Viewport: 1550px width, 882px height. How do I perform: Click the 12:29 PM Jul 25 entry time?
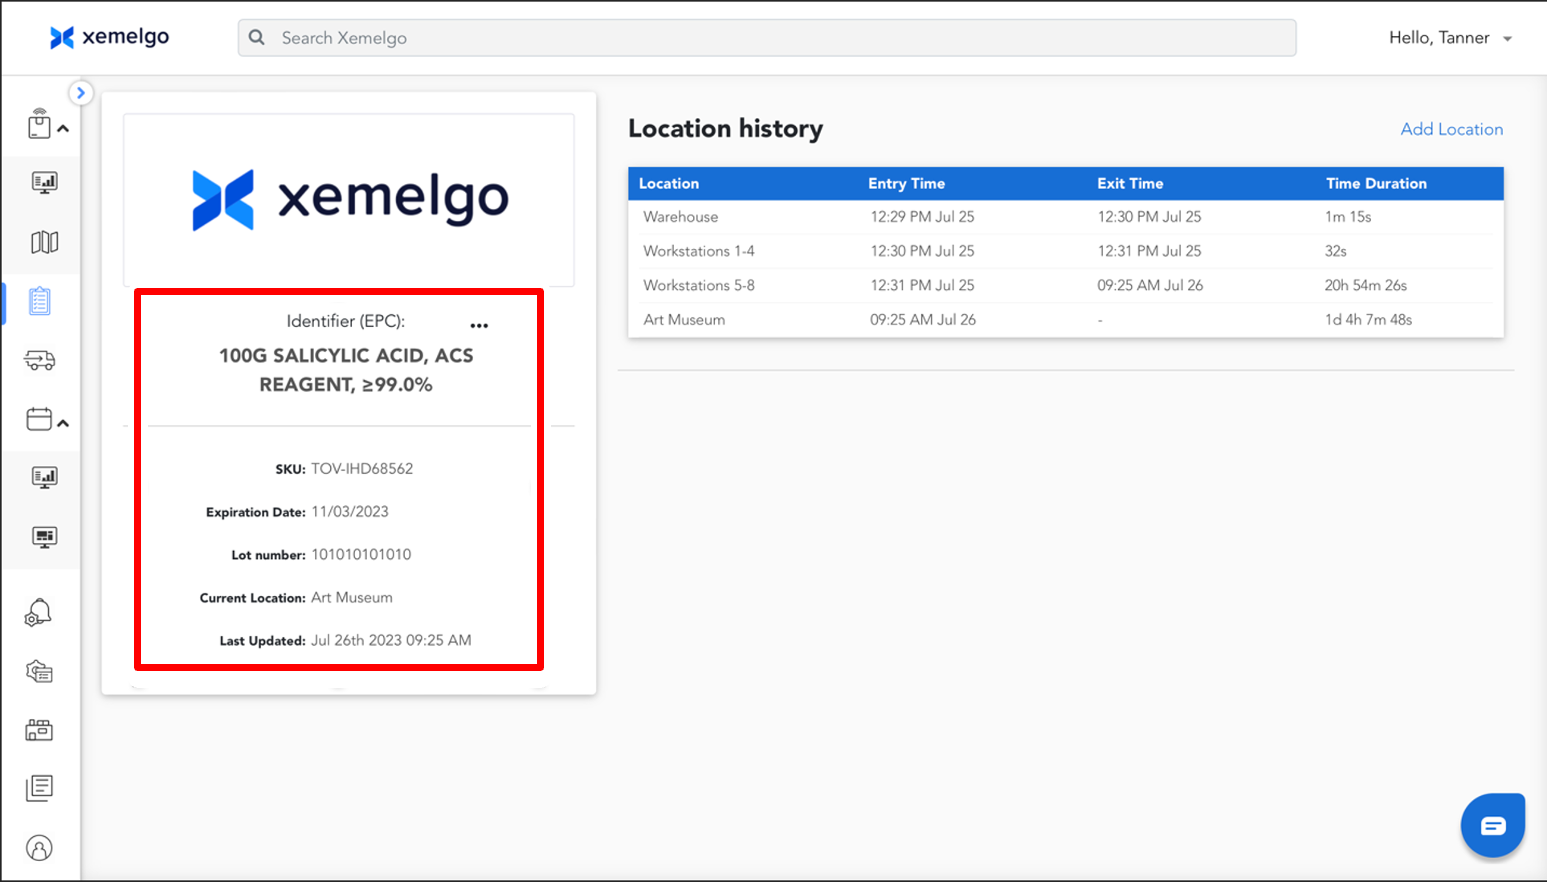coord(922,217)
